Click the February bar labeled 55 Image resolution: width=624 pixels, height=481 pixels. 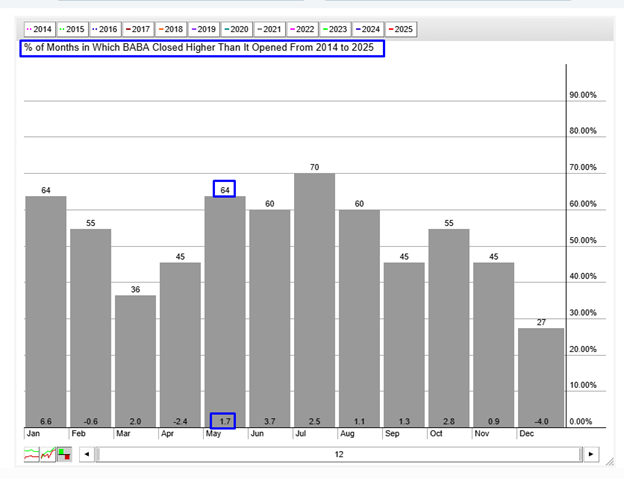click(91, 328)
